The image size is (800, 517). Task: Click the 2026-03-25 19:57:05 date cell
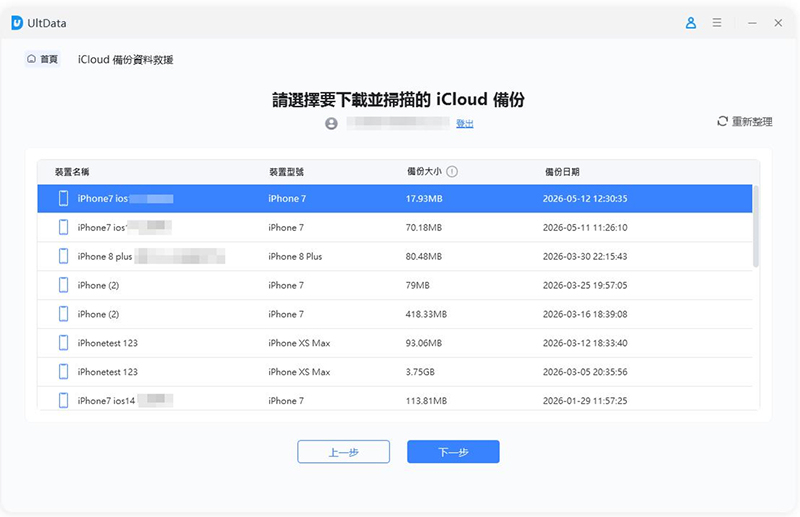pos(585,285)
